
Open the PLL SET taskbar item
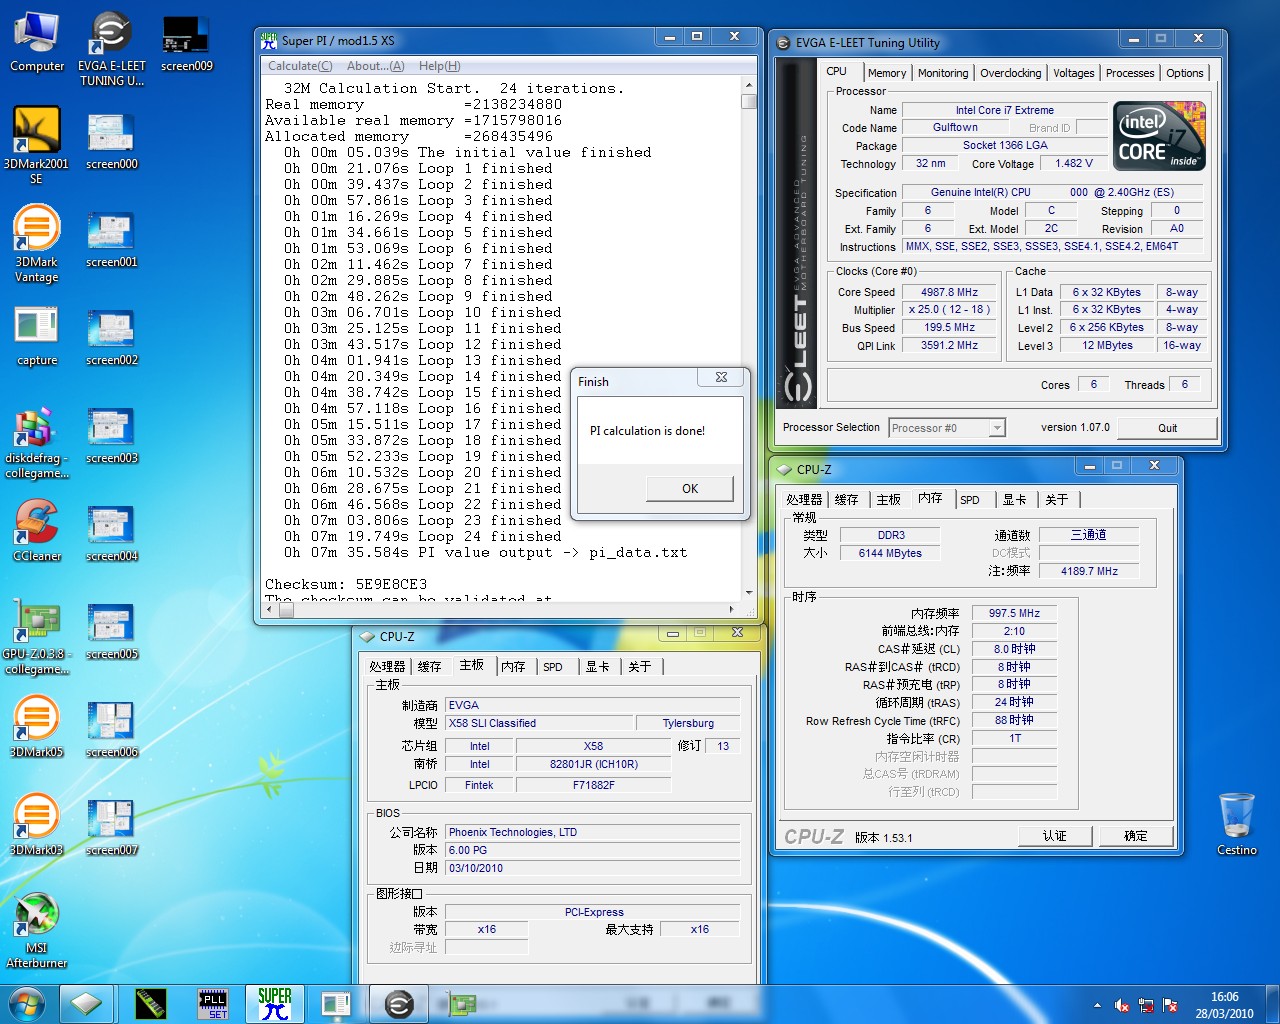click(213, 1004)
